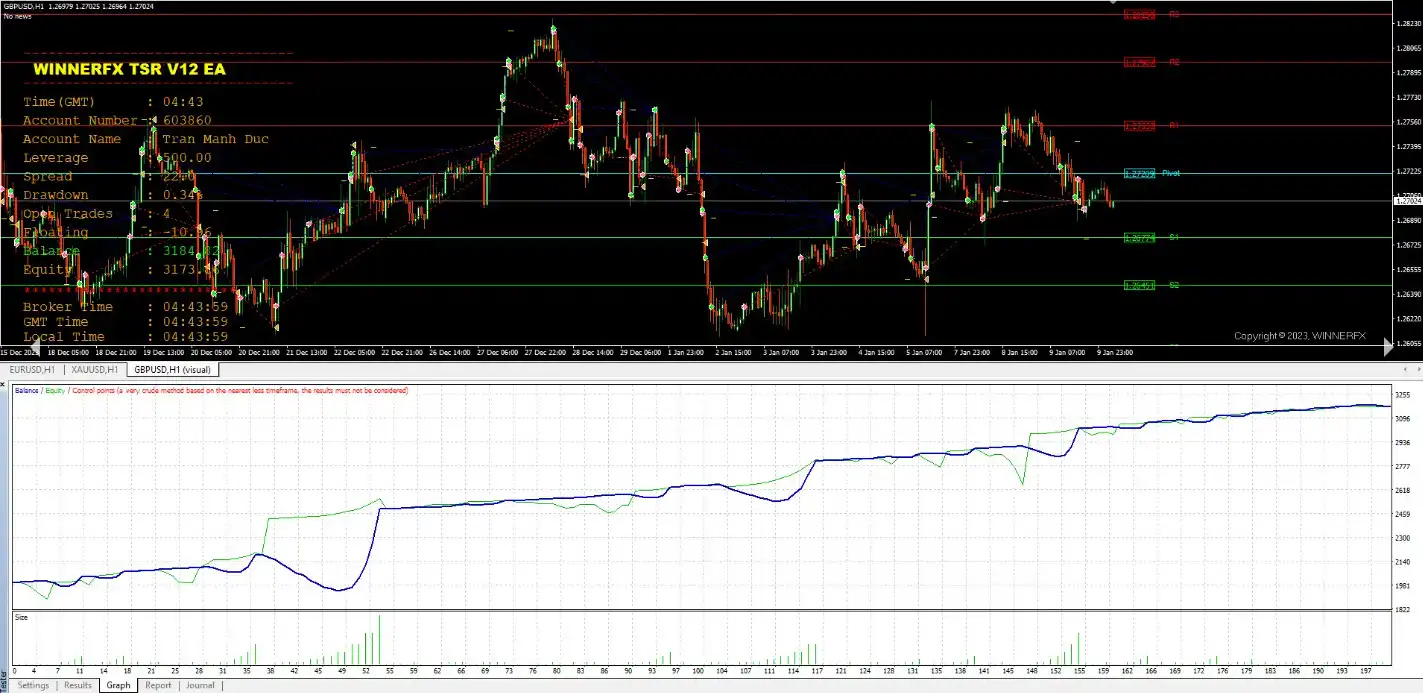Select the cyan Pivot level label
The height and width of the screenshot is (693, 1423).
pos(1170,173)
